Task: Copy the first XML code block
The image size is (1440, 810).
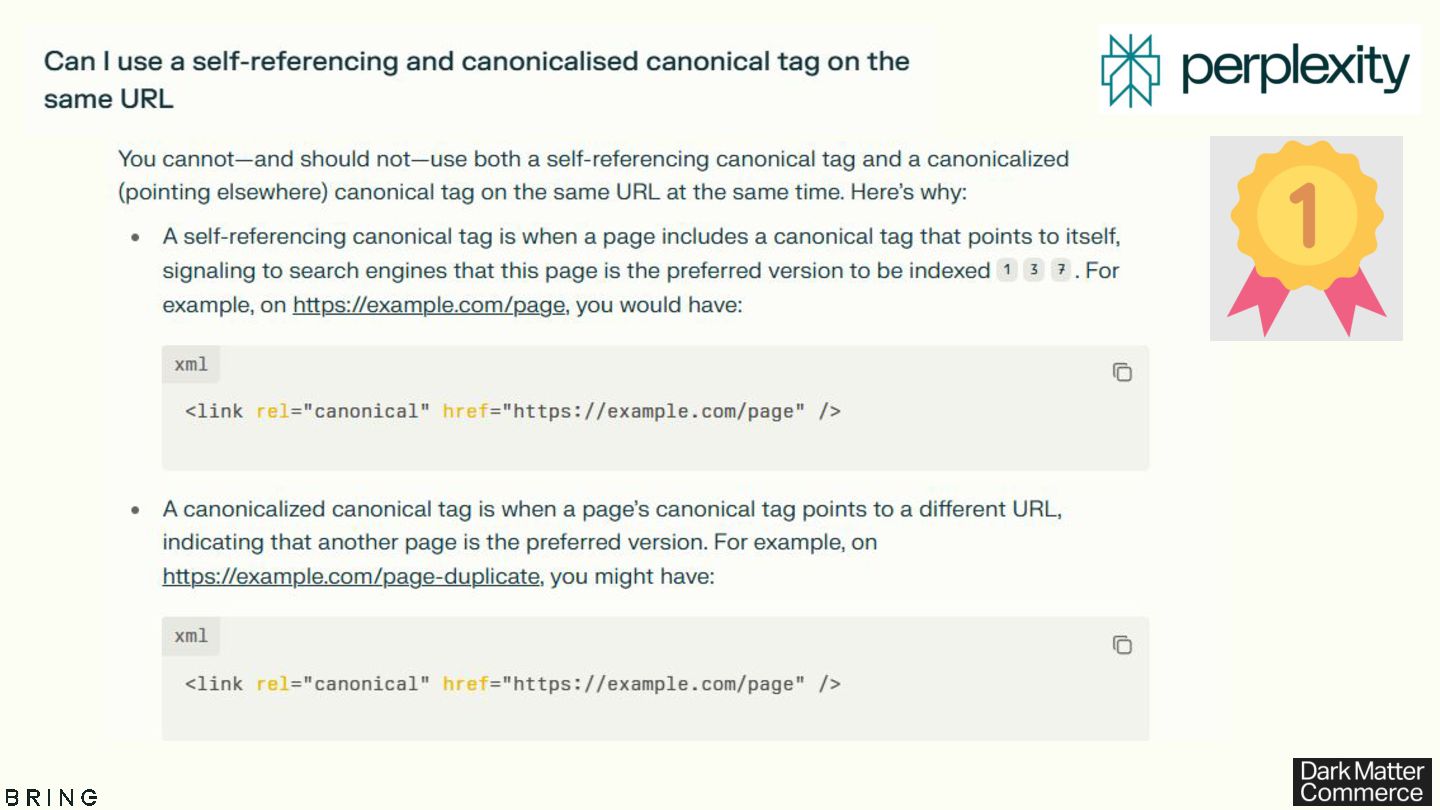Action: click(1122, 372)
